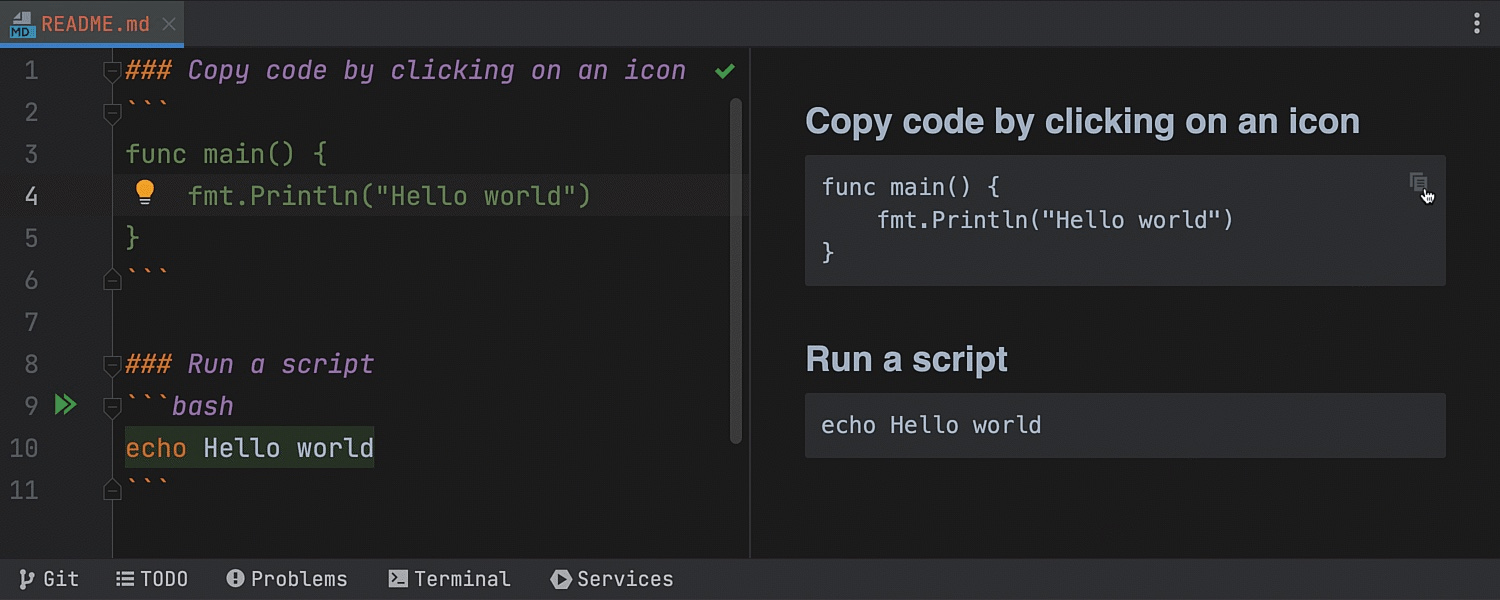The height and width of the screenshot is (600, 1500).
Task: Close the README.md tab
Action: 168,24
